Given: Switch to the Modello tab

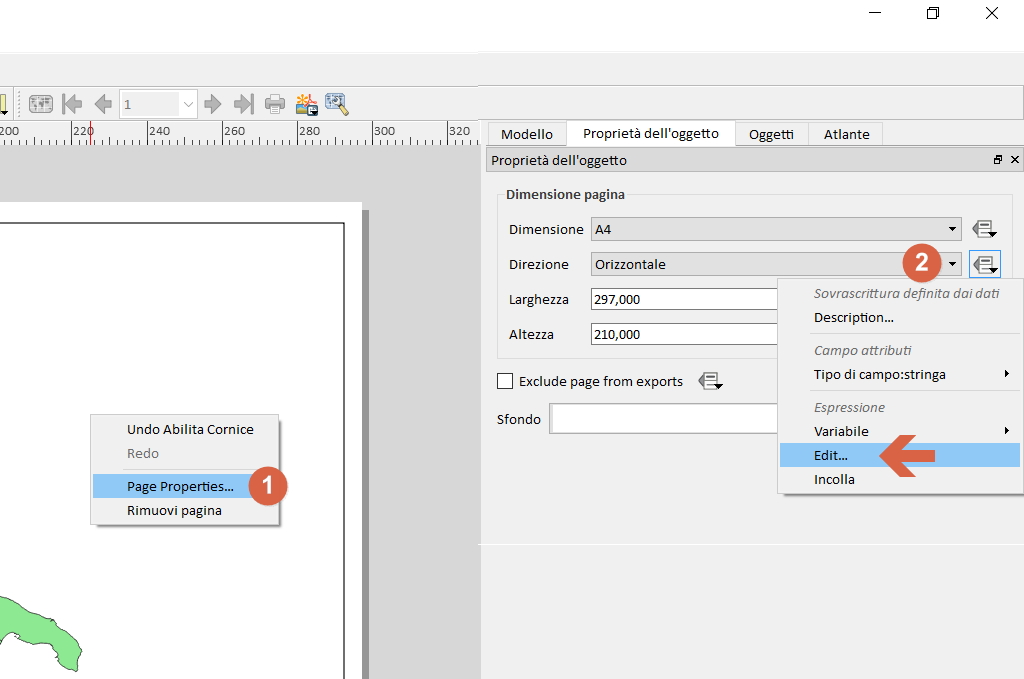Looking at the screenshot, I should [526, 134].
